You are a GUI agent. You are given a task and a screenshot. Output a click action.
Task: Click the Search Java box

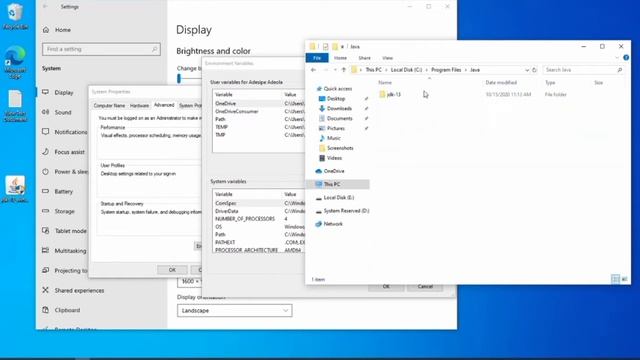pyautogui.click(x=584, y=70)
